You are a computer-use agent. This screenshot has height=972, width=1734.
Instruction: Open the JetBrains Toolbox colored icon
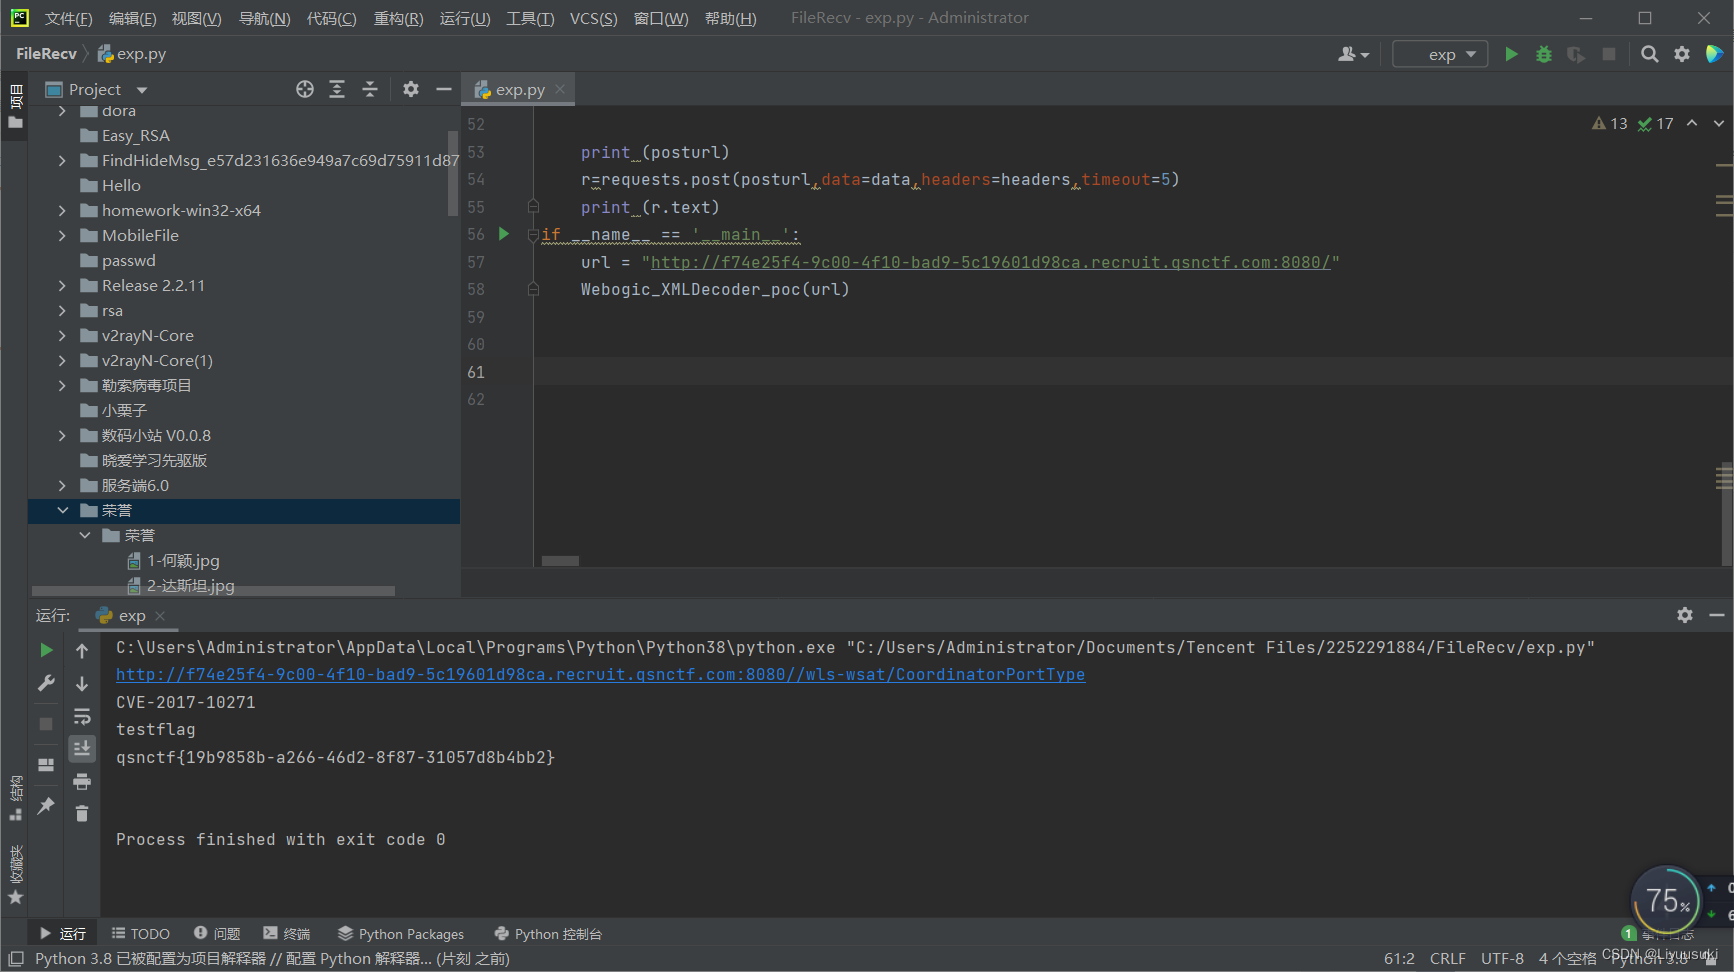click(1714, 54)
